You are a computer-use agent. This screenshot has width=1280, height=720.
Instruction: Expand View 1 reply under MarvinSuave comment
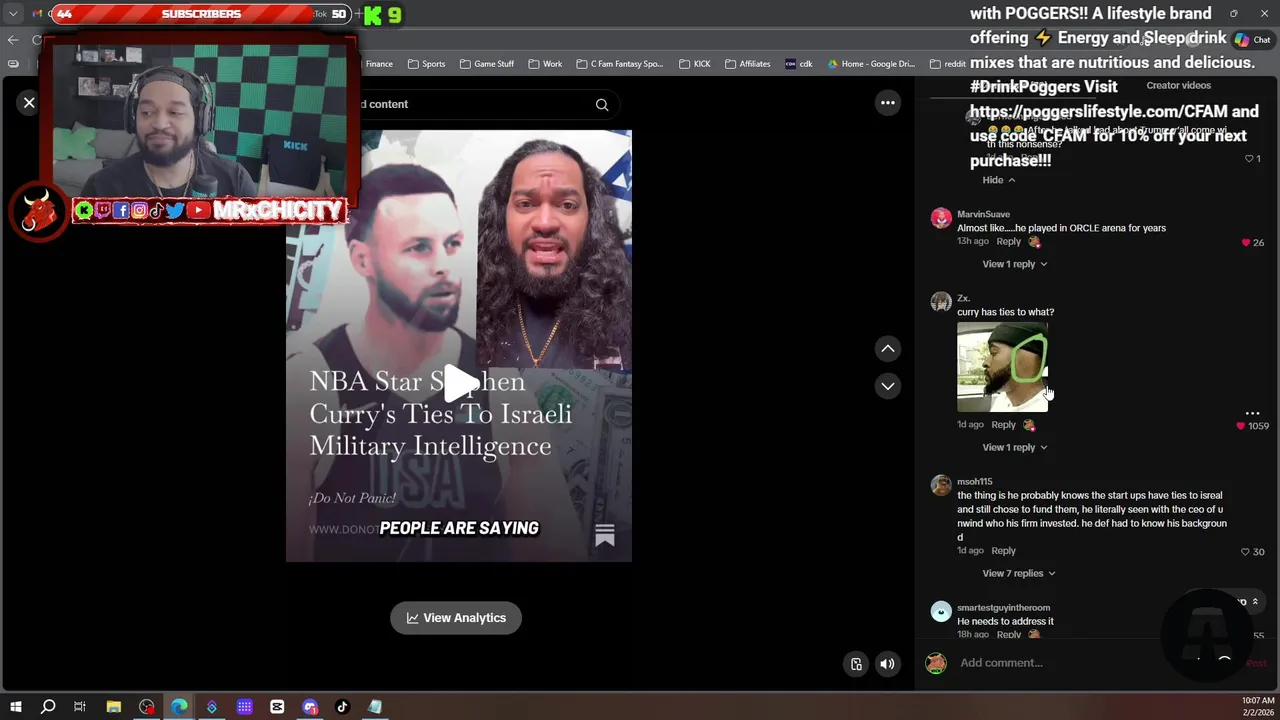click(1014, 264)
